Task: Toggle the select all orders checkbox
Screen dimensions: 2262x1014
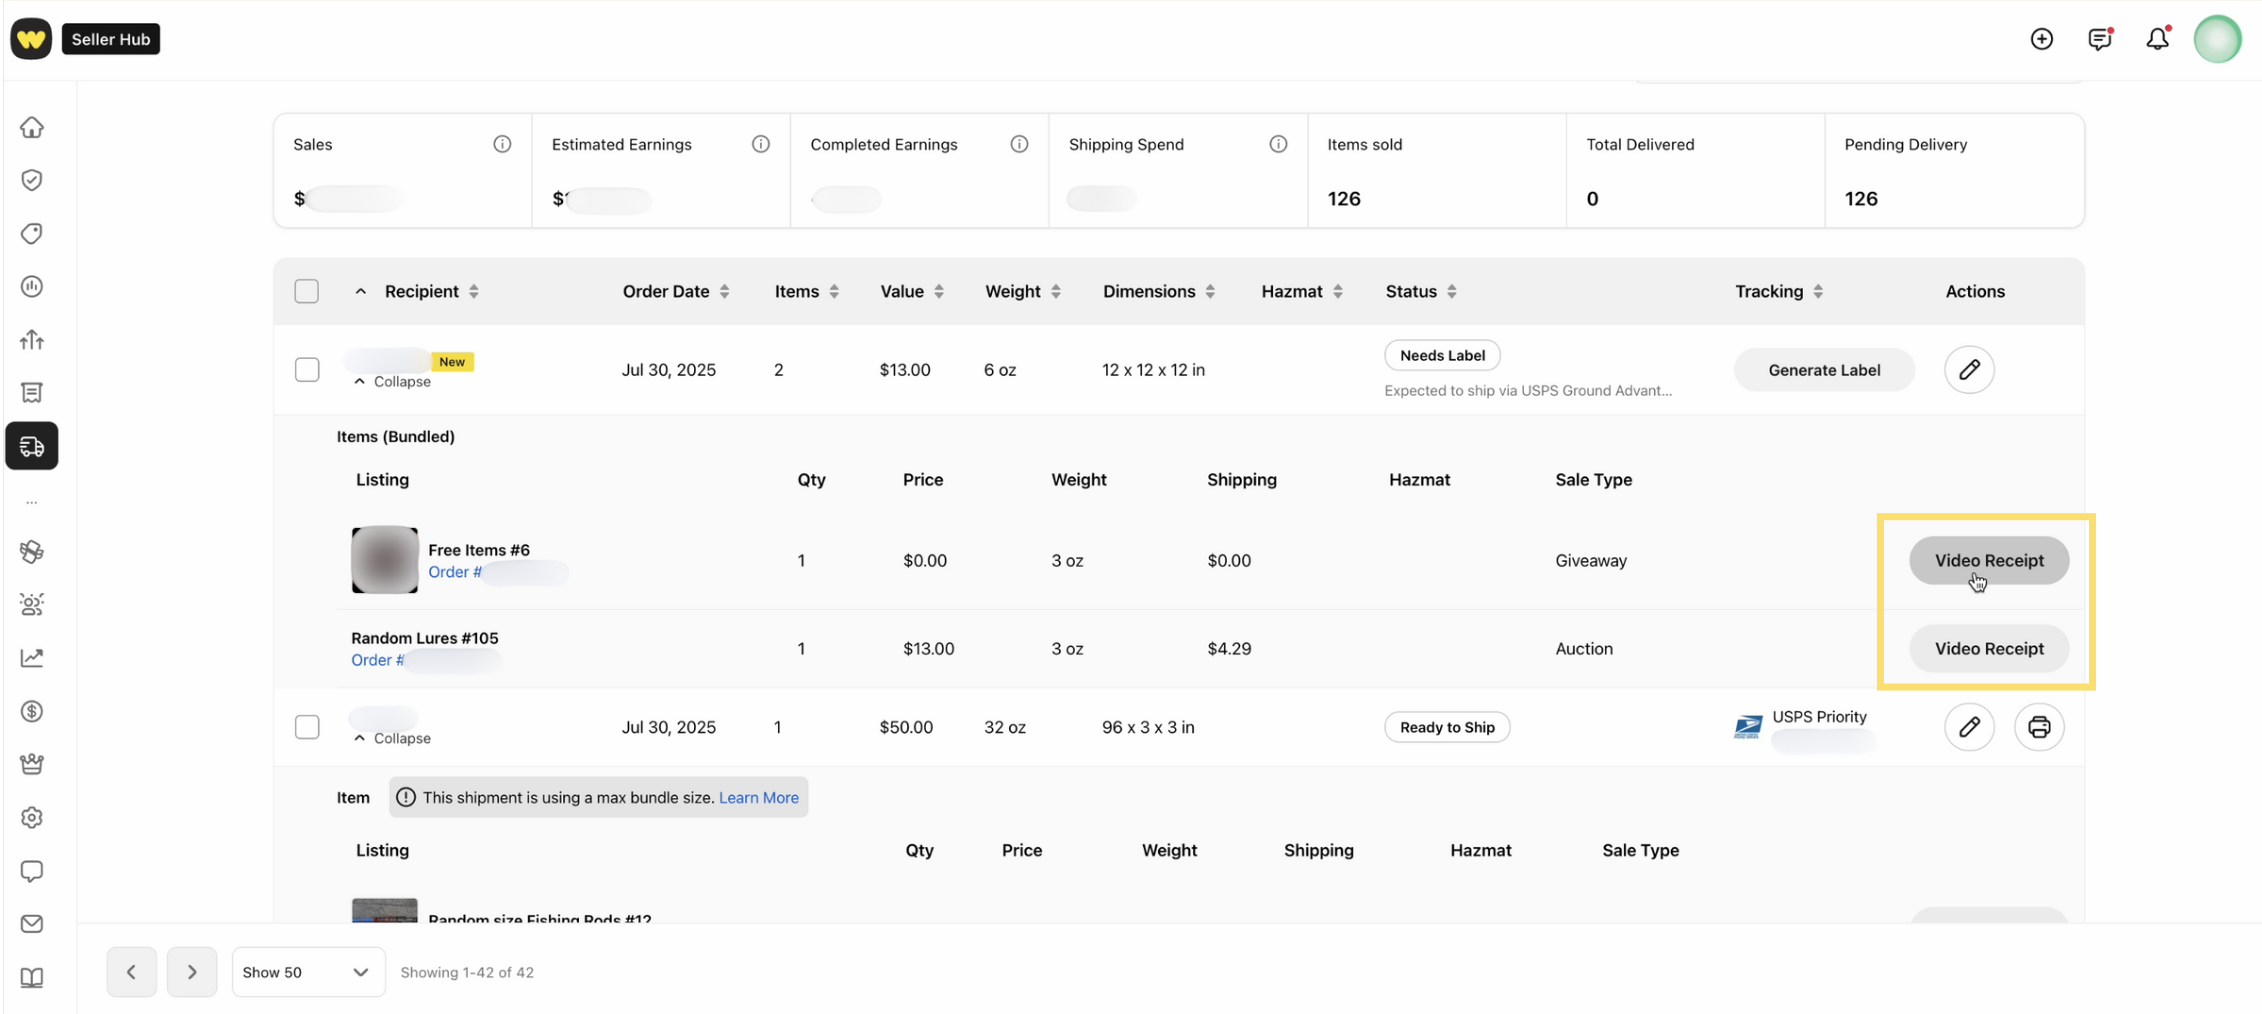Action: pos(307,292)
